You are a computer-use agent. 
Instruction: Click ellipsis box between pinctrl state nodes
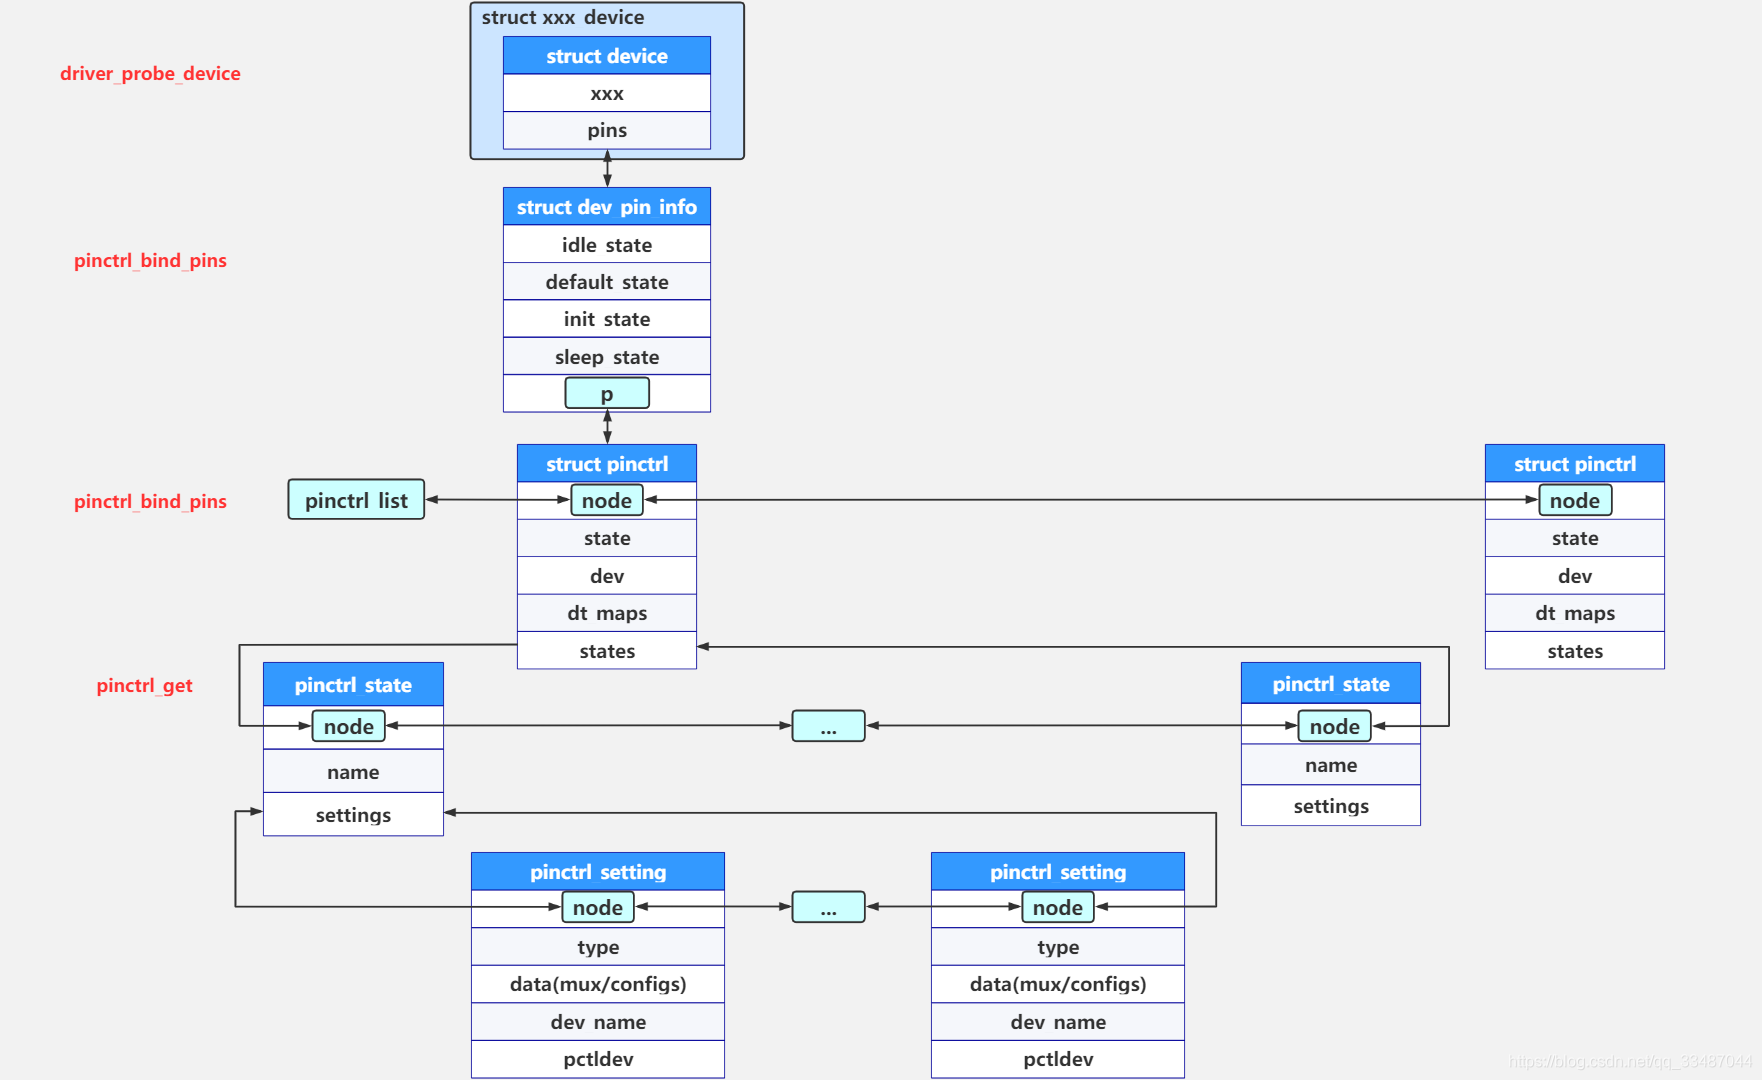pyautogui.click(x=828, y=727)
